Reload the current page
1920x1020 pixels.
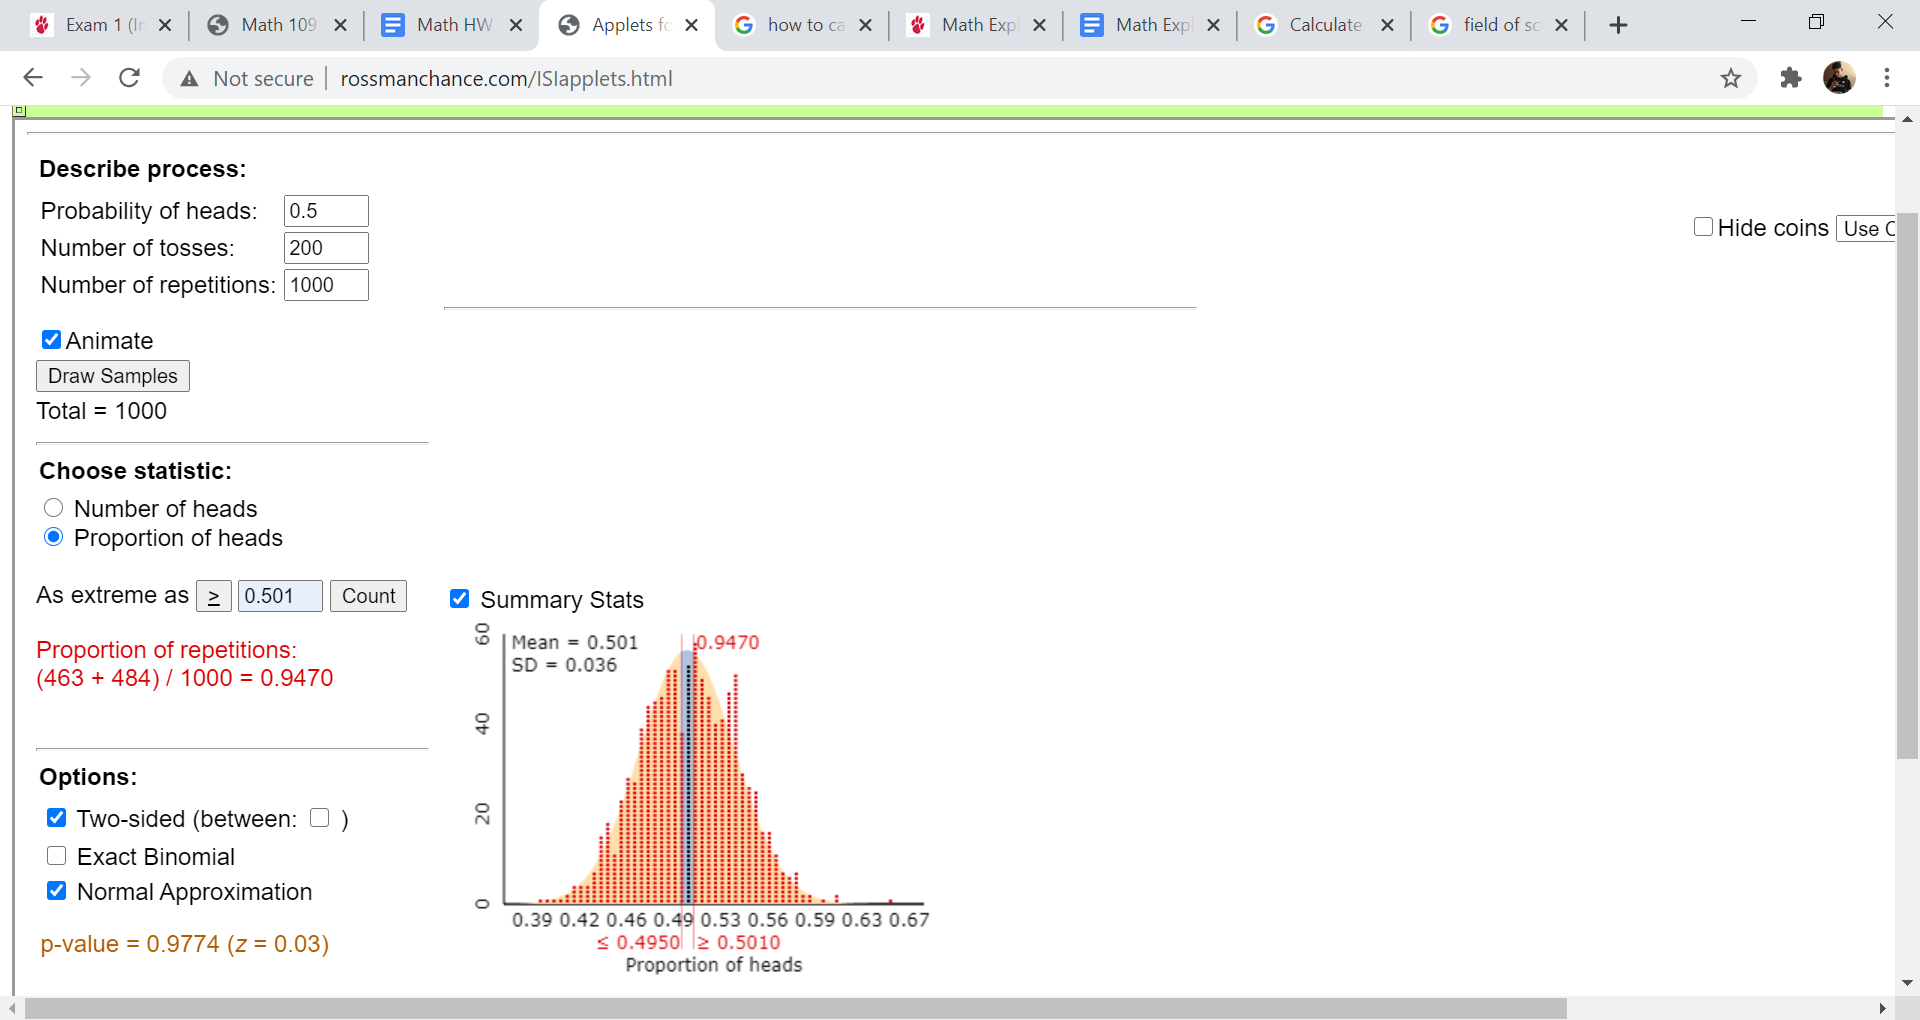129,78
